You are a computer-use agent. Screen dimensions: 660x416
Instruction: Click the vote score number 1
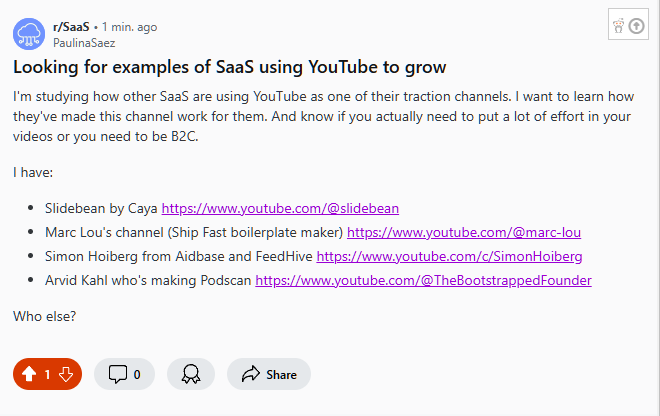coord(47,375)
